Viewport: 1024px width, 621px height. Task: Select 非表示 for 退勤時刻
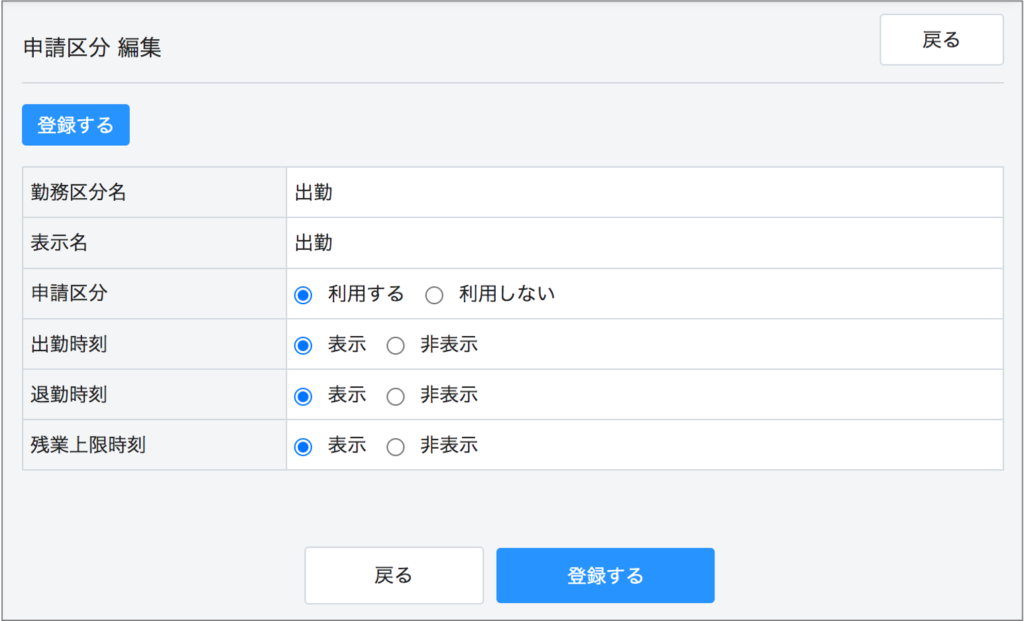[395, 396]
